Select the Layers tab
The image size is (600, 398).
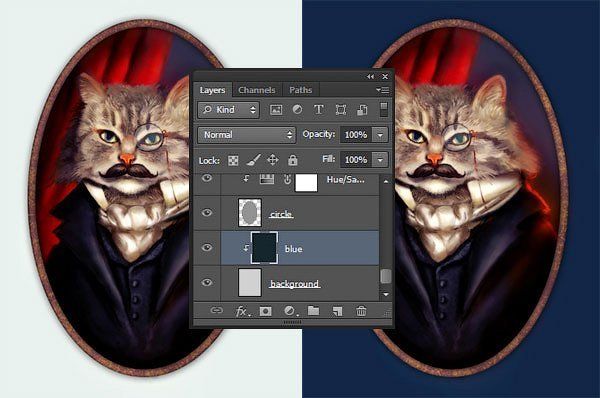[212, 90]
